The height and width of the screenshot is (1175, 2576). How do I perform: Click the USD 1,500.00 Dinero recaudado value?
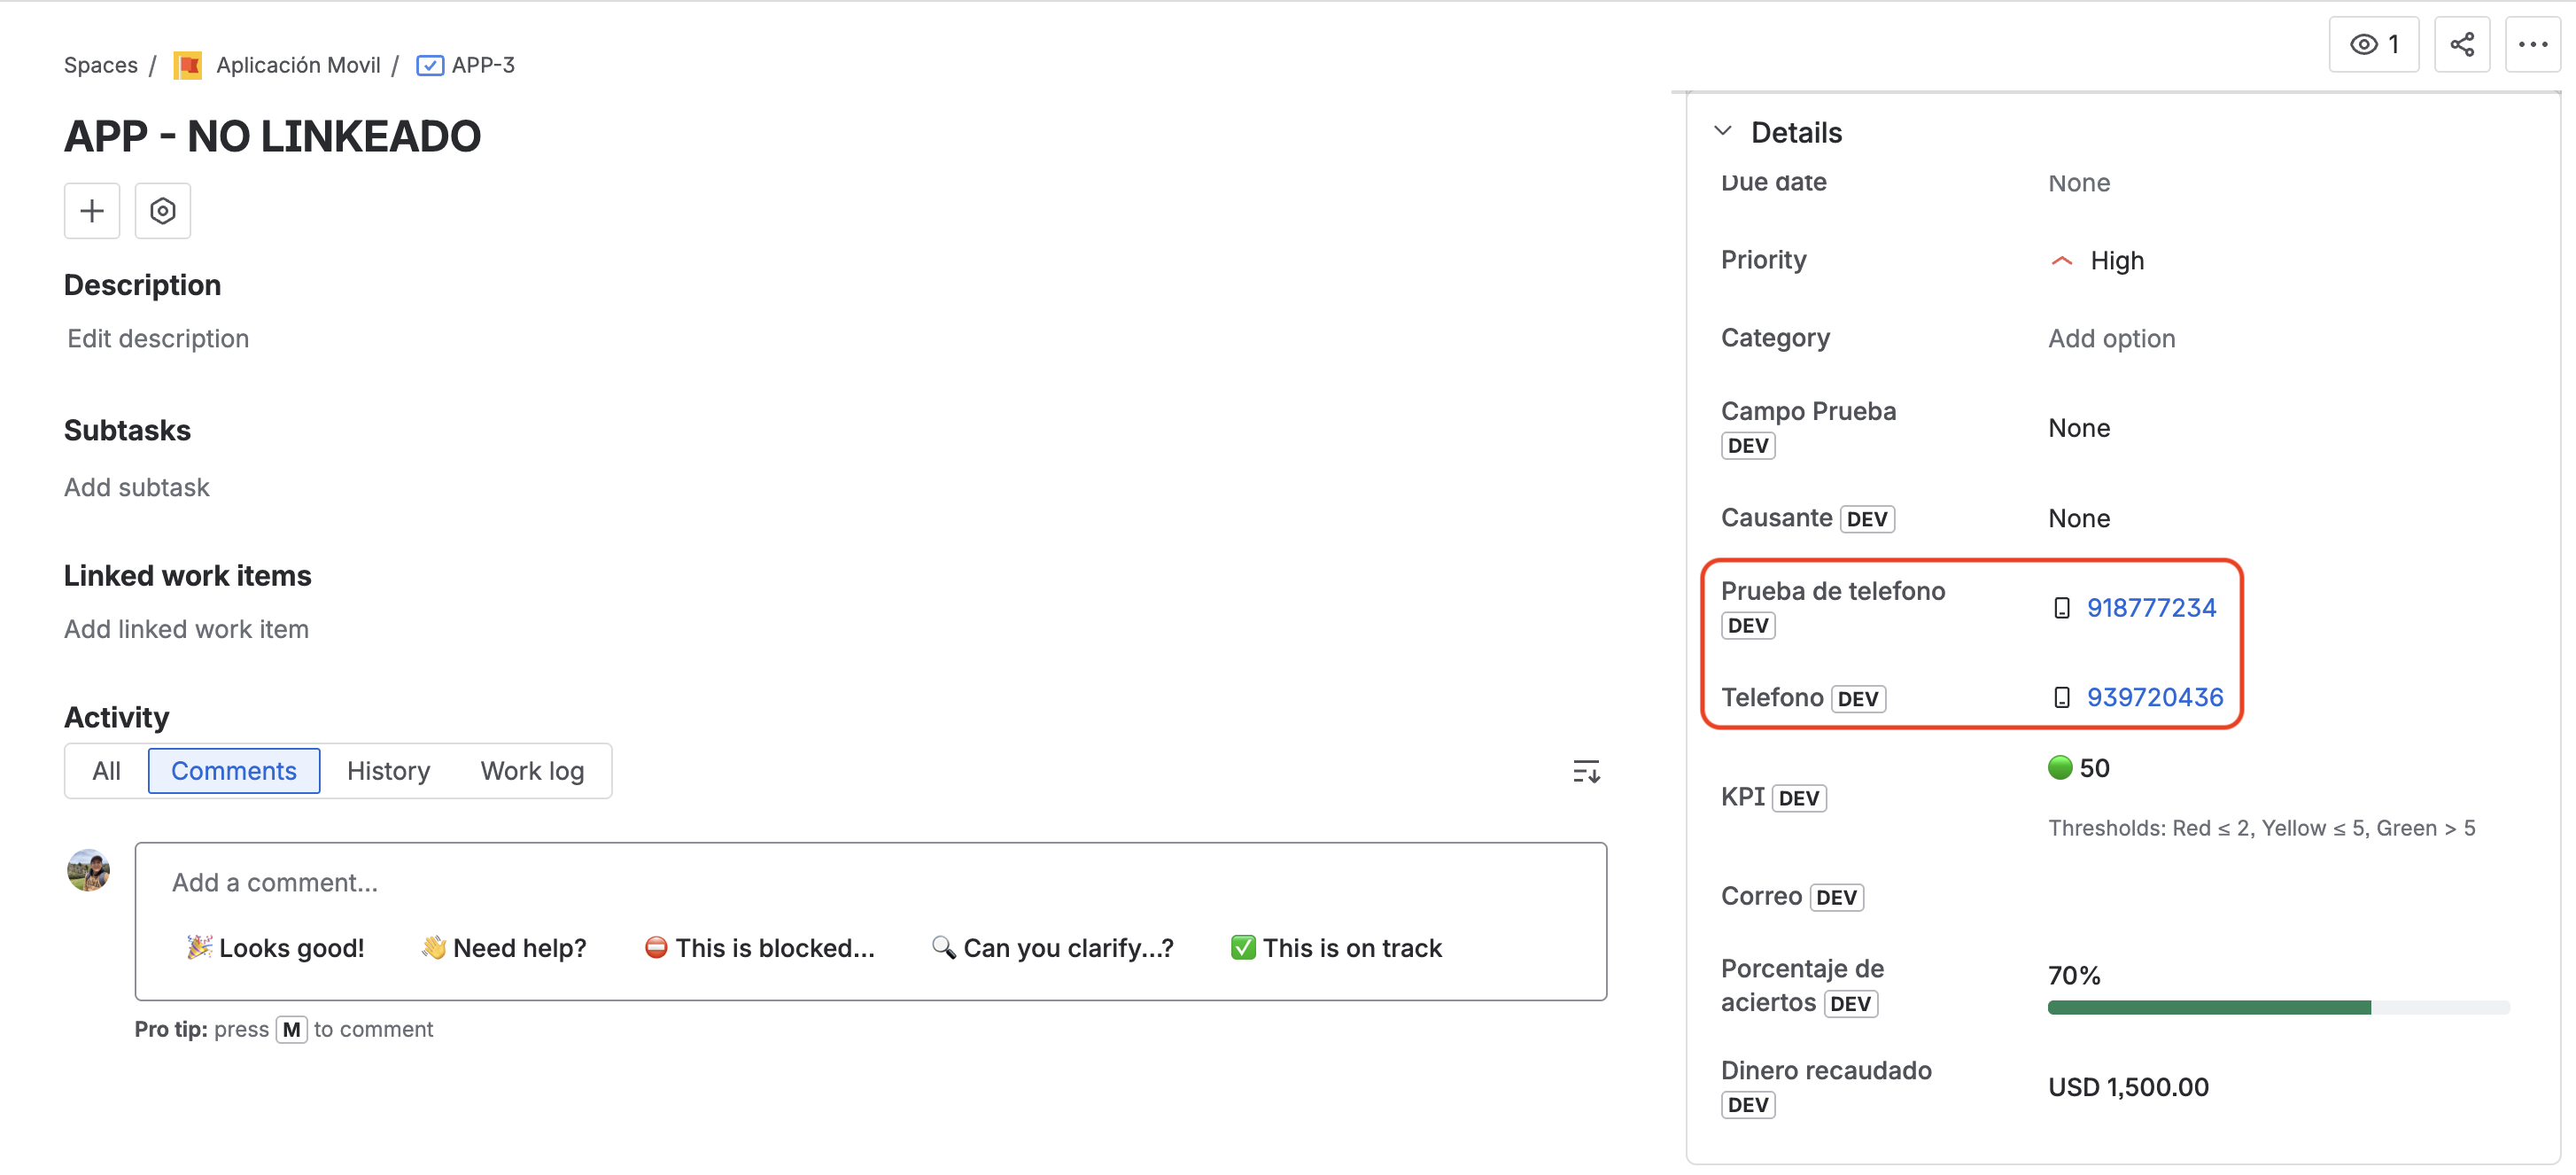coord(2128,1087)
